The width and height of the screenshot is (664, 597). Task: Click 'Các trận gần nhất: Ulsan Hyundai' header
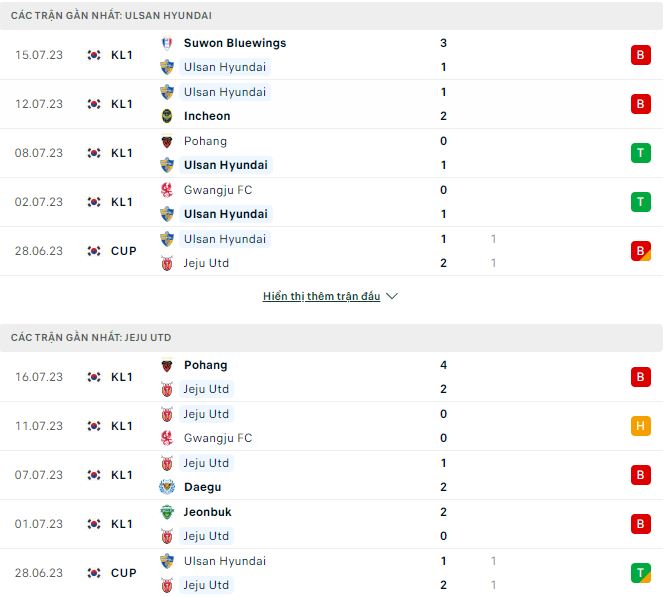pyautogui.click(x=111, y=16)
